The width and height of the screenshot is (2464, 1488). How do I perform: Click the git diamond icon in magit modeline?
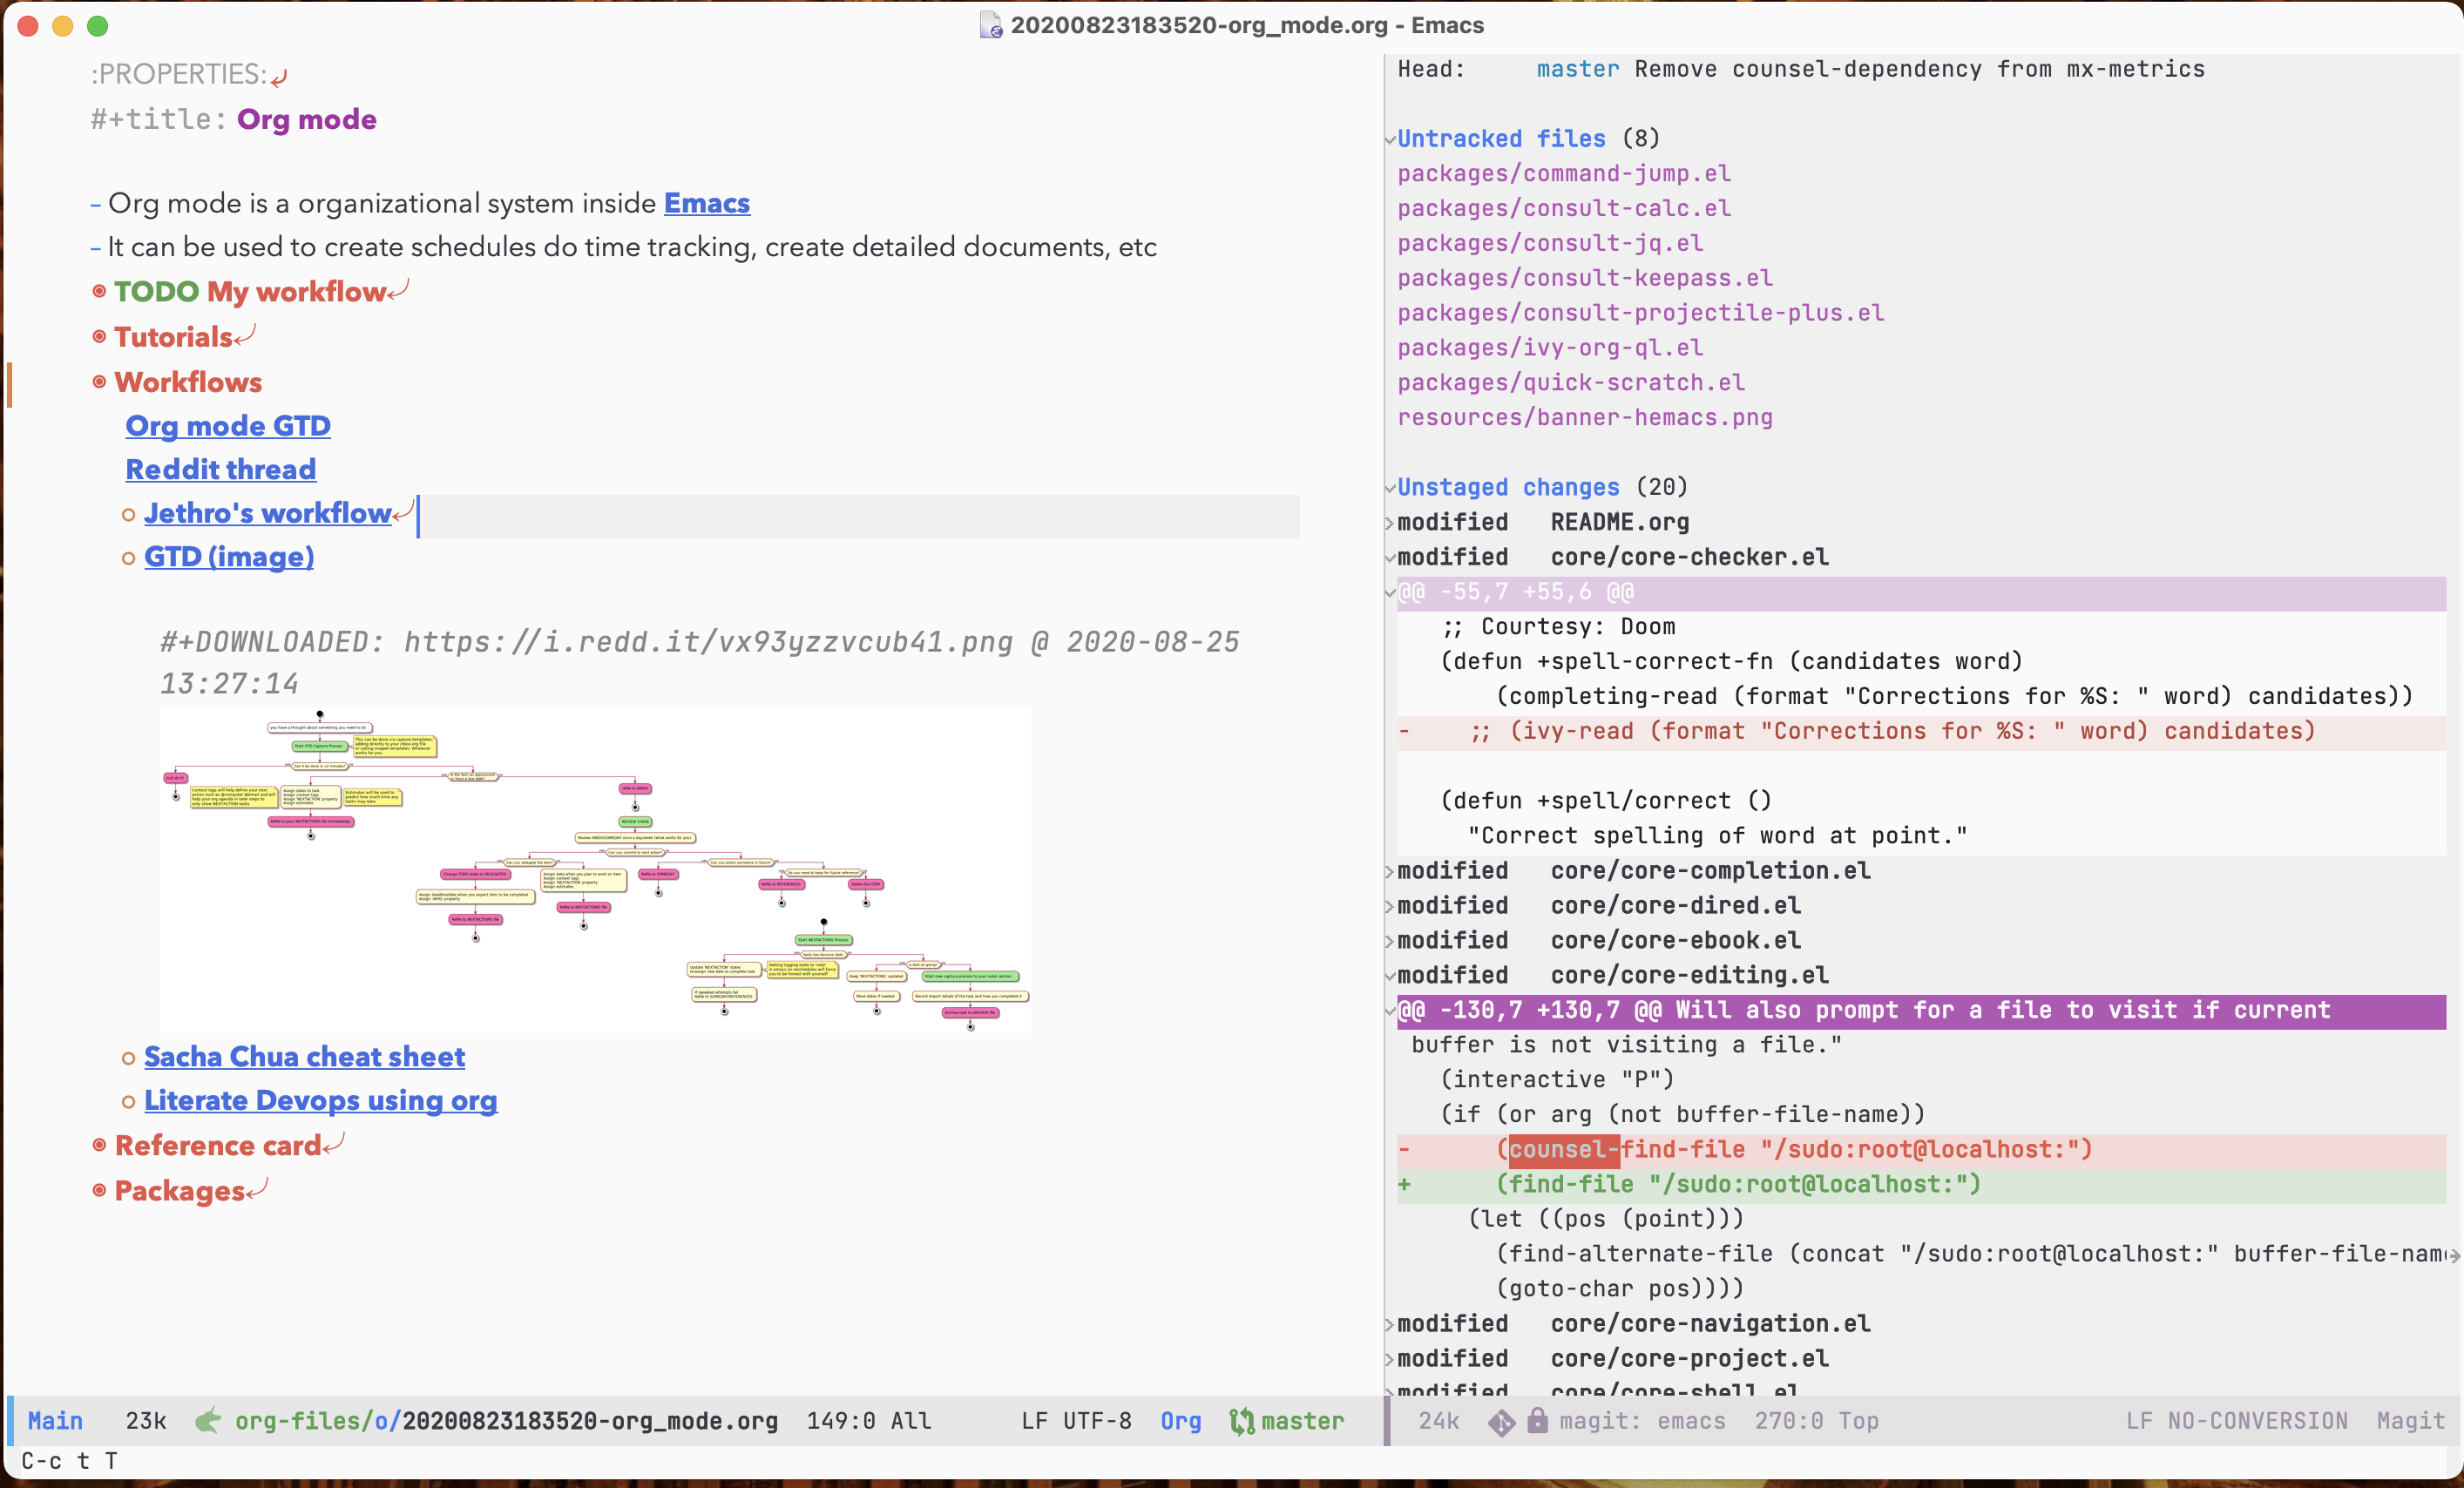click(1501, 1421)
